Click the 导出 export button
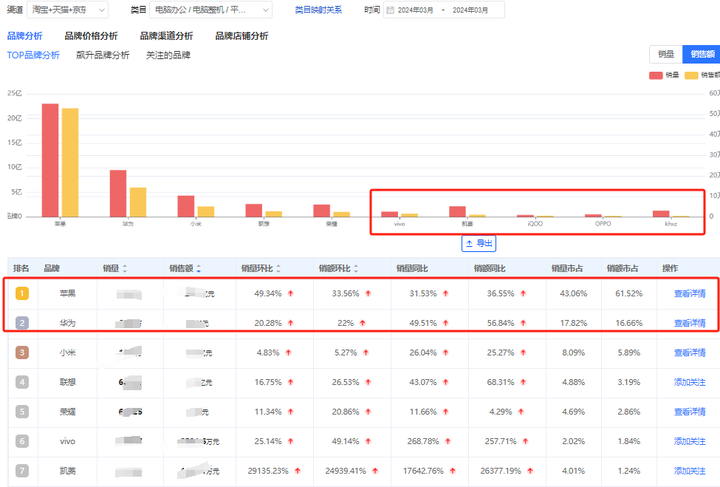720x487 pixels. point(478,243)
